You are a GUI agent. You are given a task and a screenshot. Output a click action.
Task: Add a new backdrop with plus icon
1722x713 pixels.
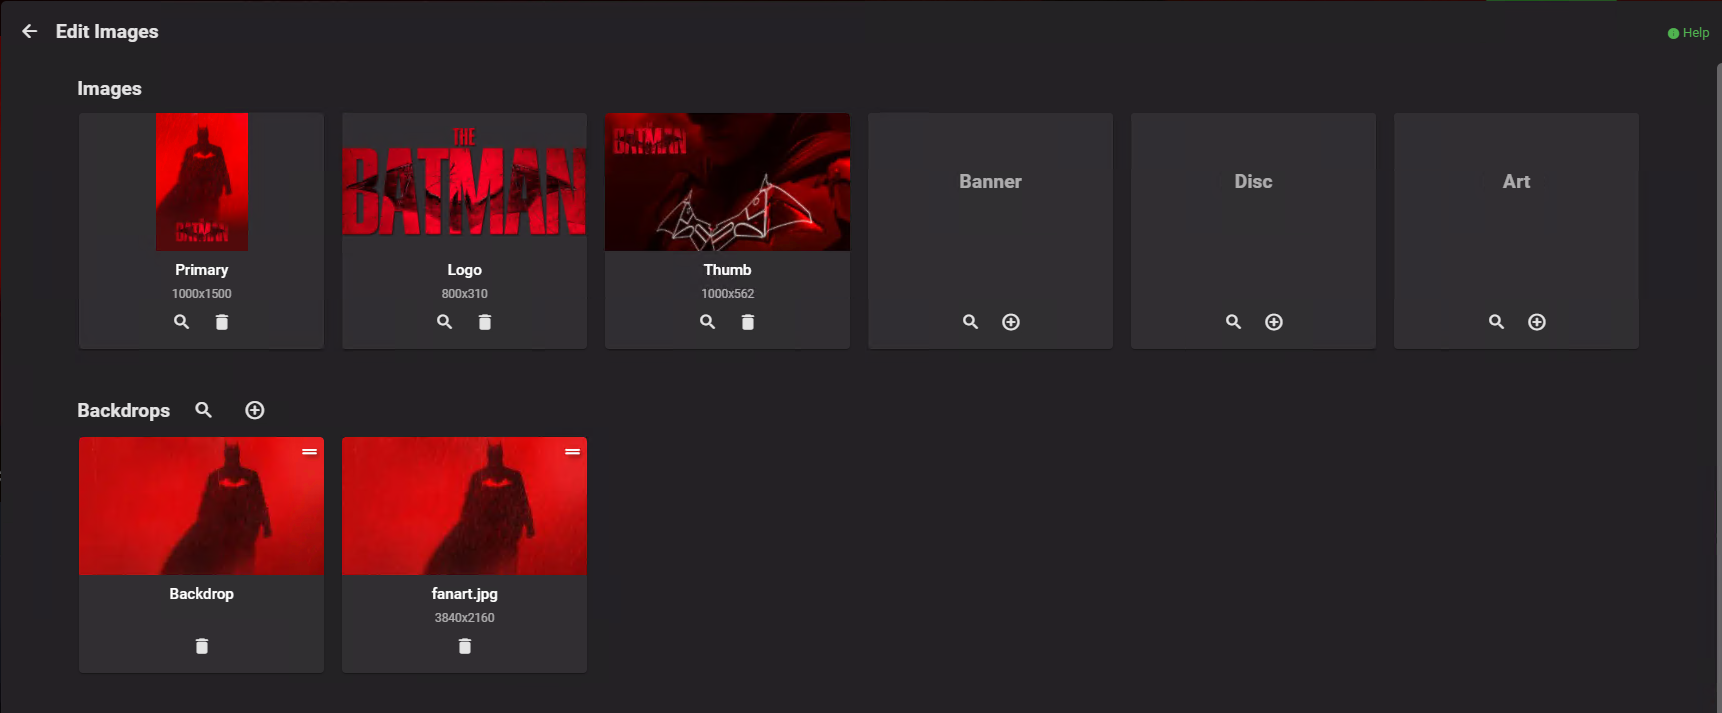click(x=255, y=410)
